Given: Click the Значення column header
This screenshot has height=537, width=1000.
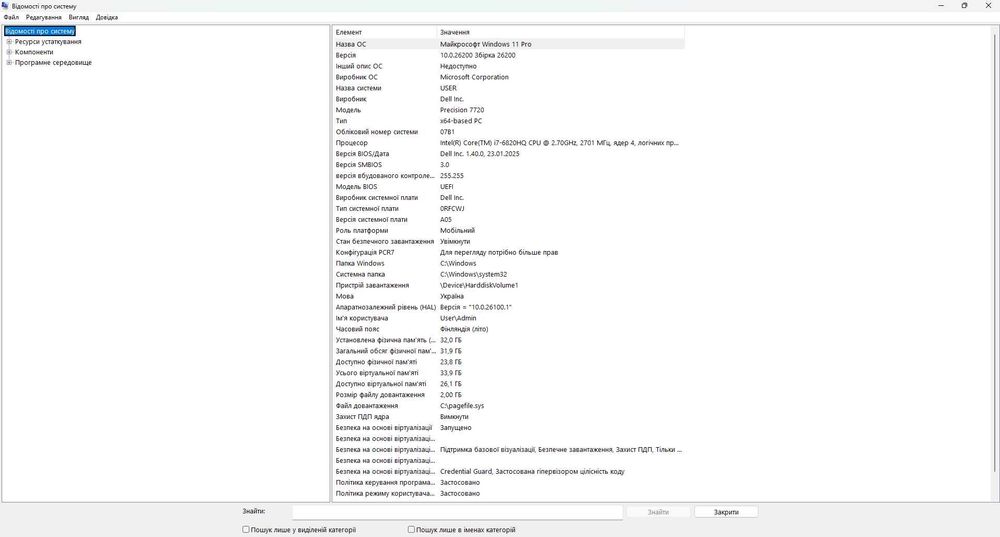Looking at the screenshot, I should (x=561, y=32).
